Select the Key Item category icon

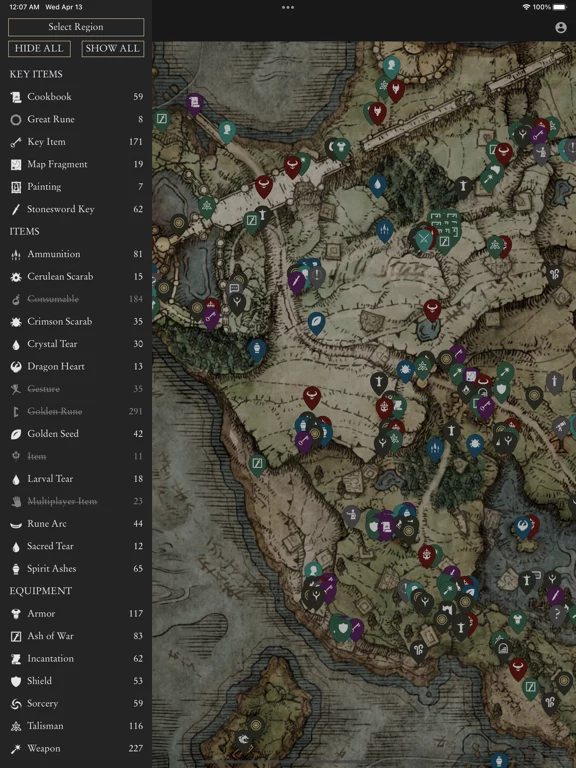(16, 142)
